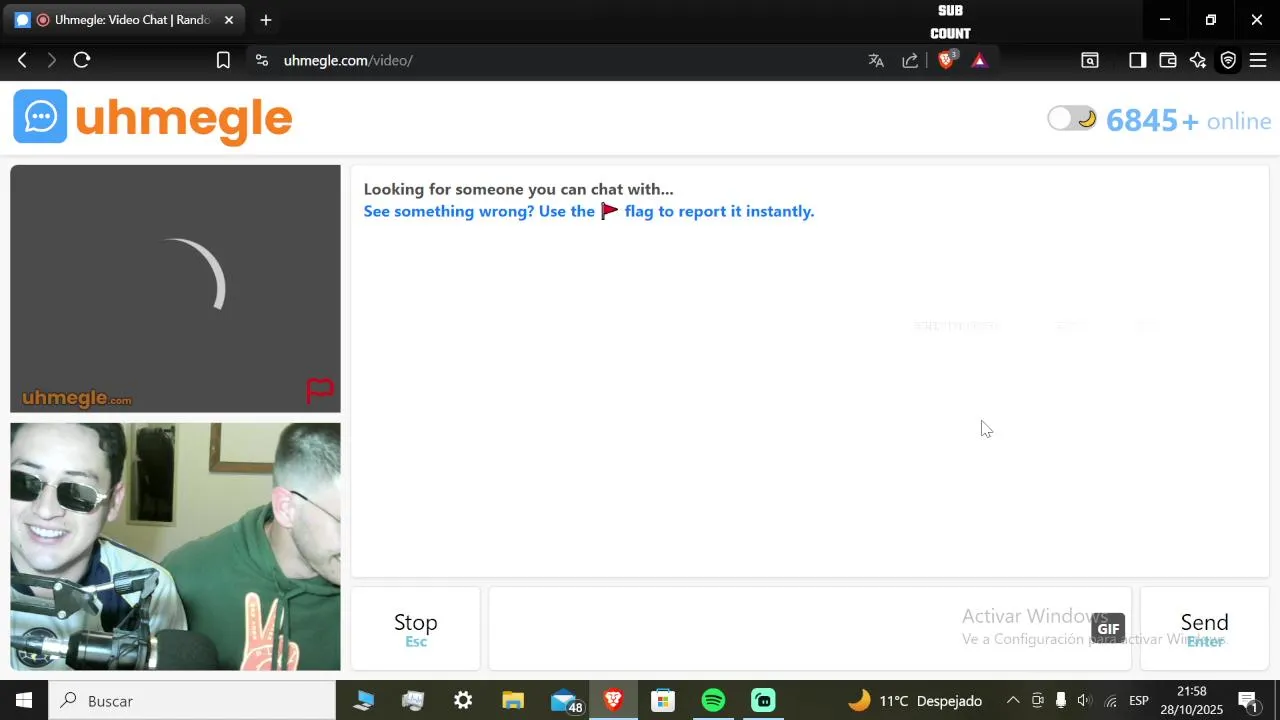Open the GIF picker in the message box
The image size is (1280, 720).
pos(1108,628)
